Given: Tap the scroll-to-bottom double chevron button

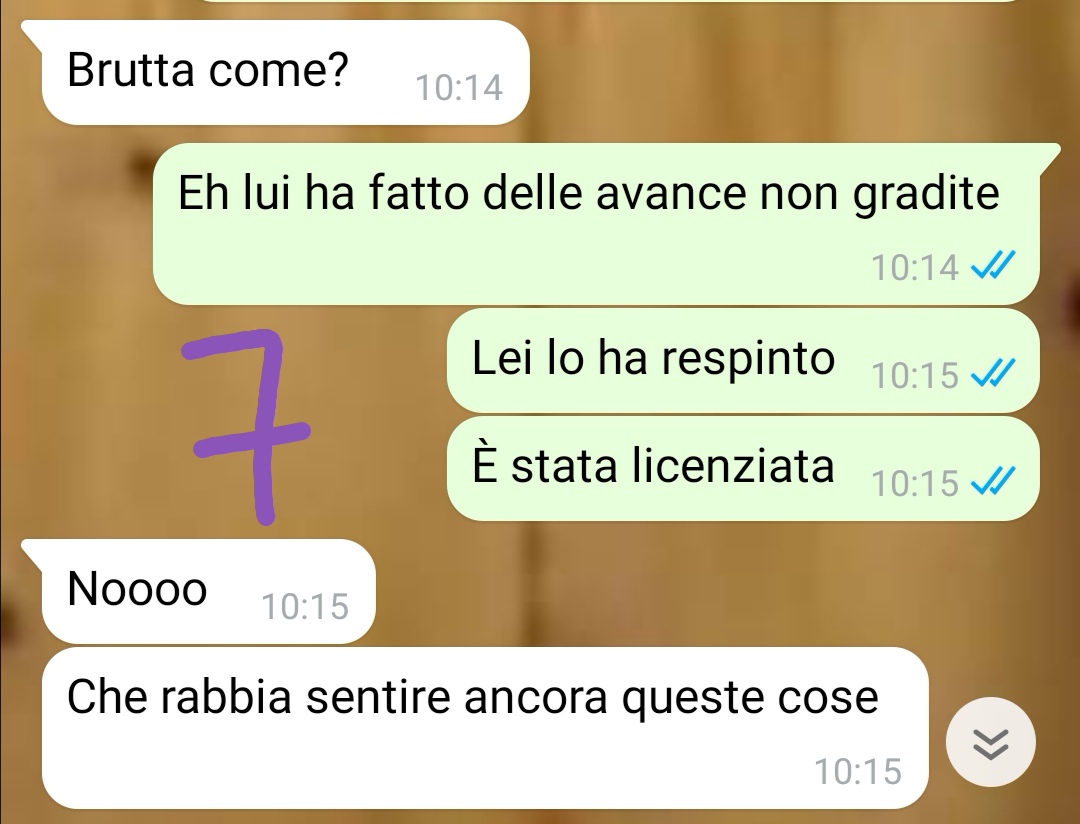Looking at the screenshot, I should pos(990,742).
